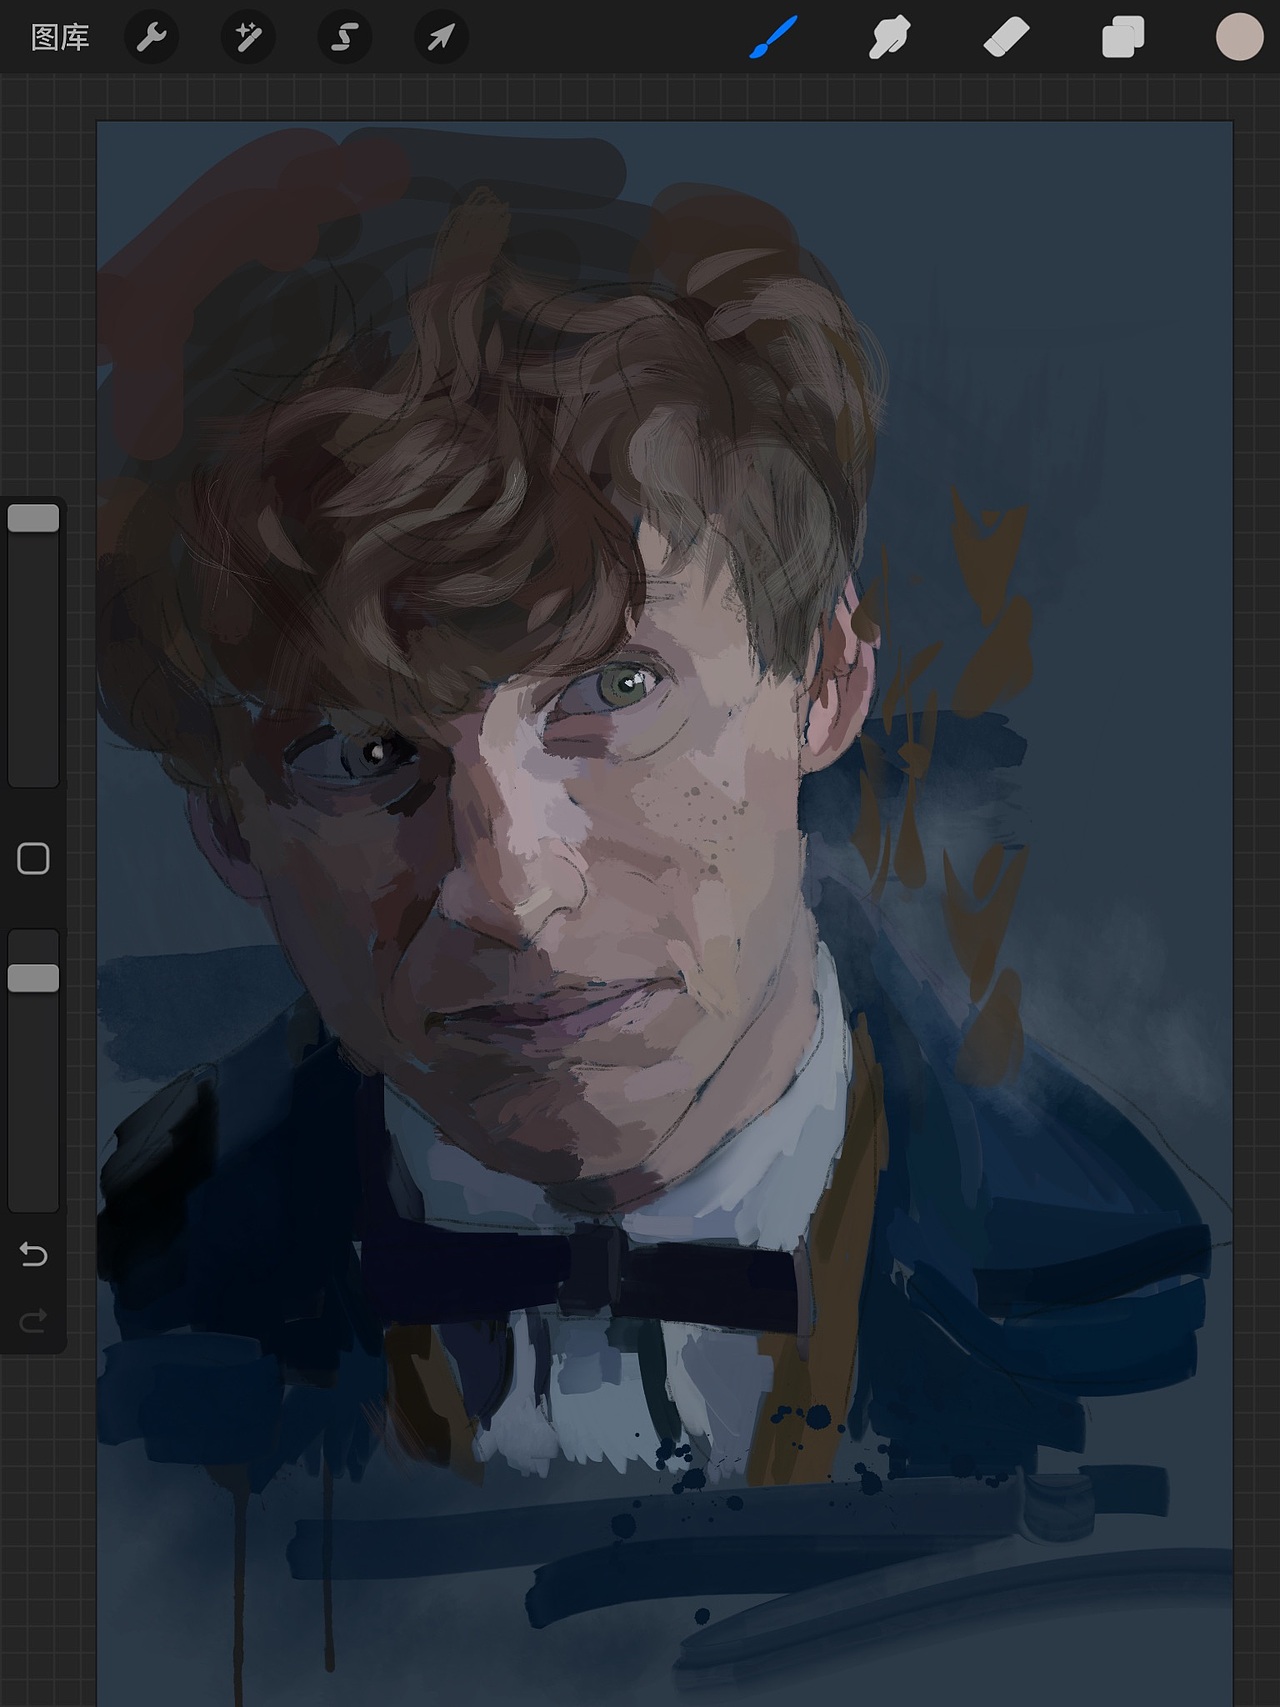Activate the Selection tool

[345, 38]
